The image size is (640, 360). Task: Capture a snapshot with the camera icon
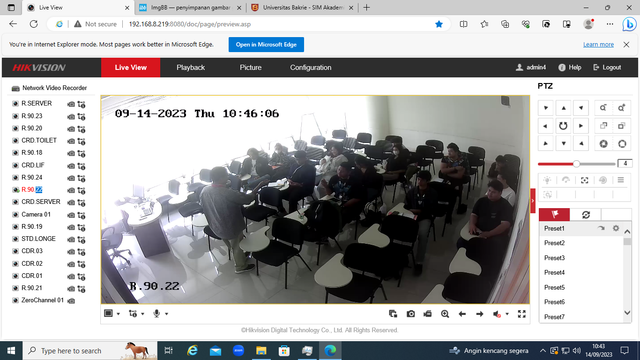coord(411,314)
